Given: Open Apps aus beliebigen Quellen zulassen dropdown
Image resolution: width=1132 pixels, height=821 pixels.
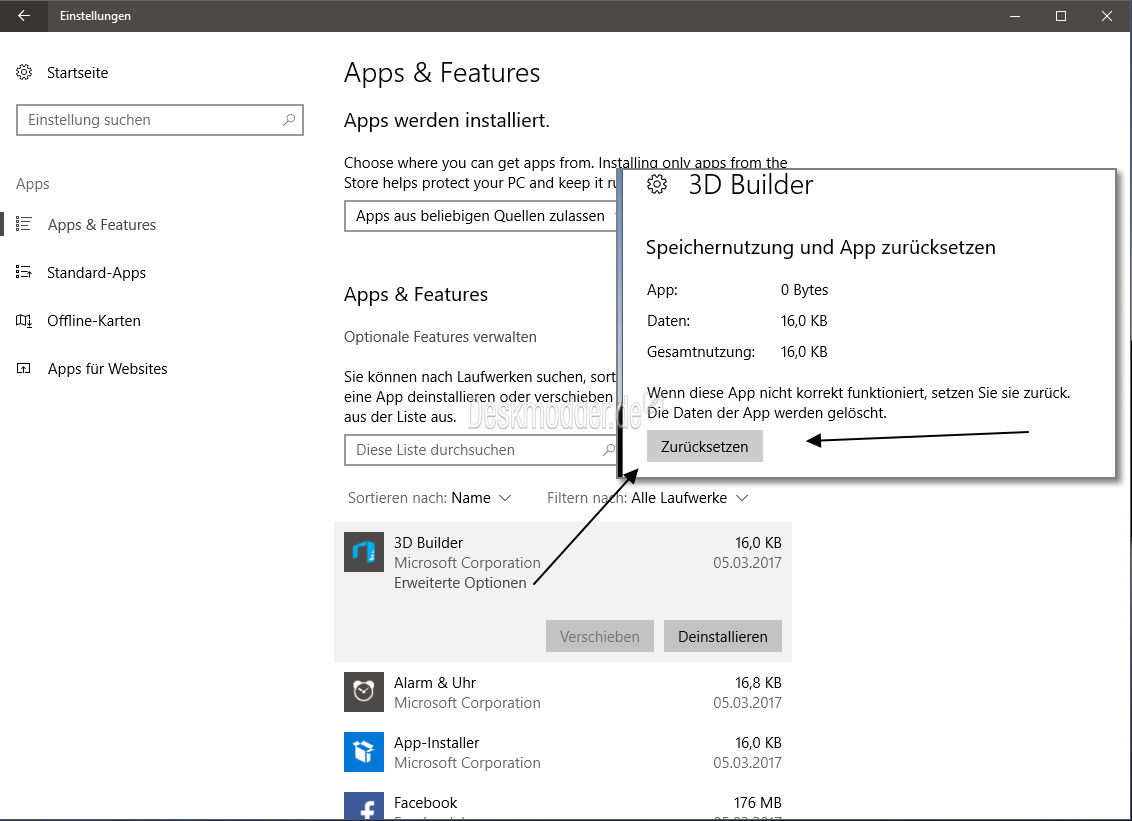Looking at the screenshot, I should [481, 216].
